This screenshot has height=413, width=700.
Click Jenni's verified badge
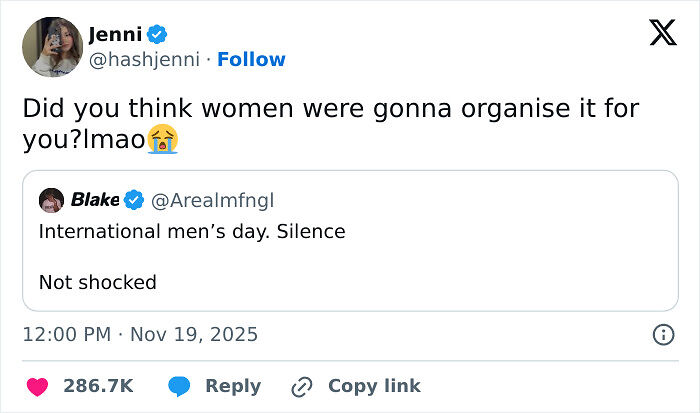pyautogui.click(x=157, y=34)
